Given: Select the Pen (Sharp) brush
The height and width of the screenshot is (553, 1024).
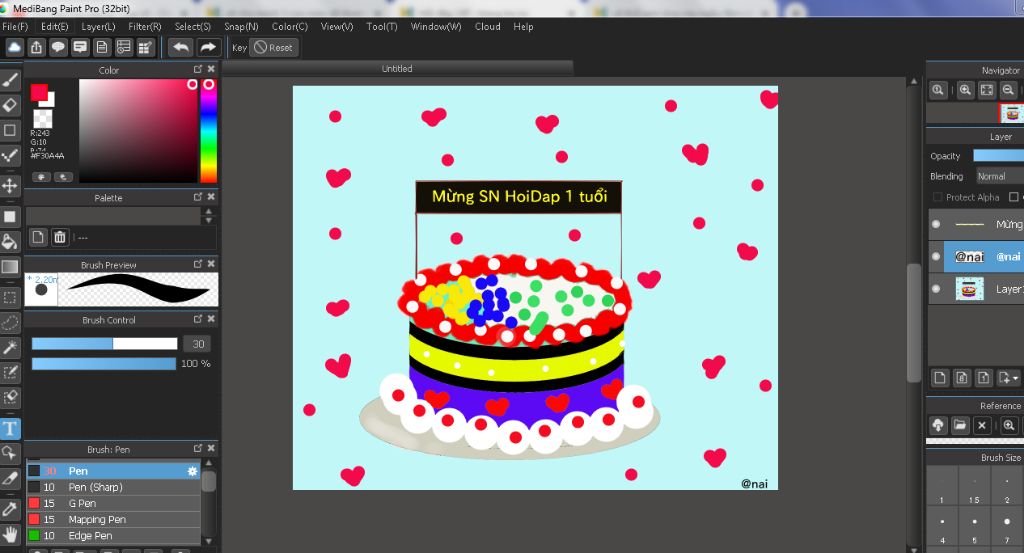Looking at the screenshot, I should click(x=114, y=487).
